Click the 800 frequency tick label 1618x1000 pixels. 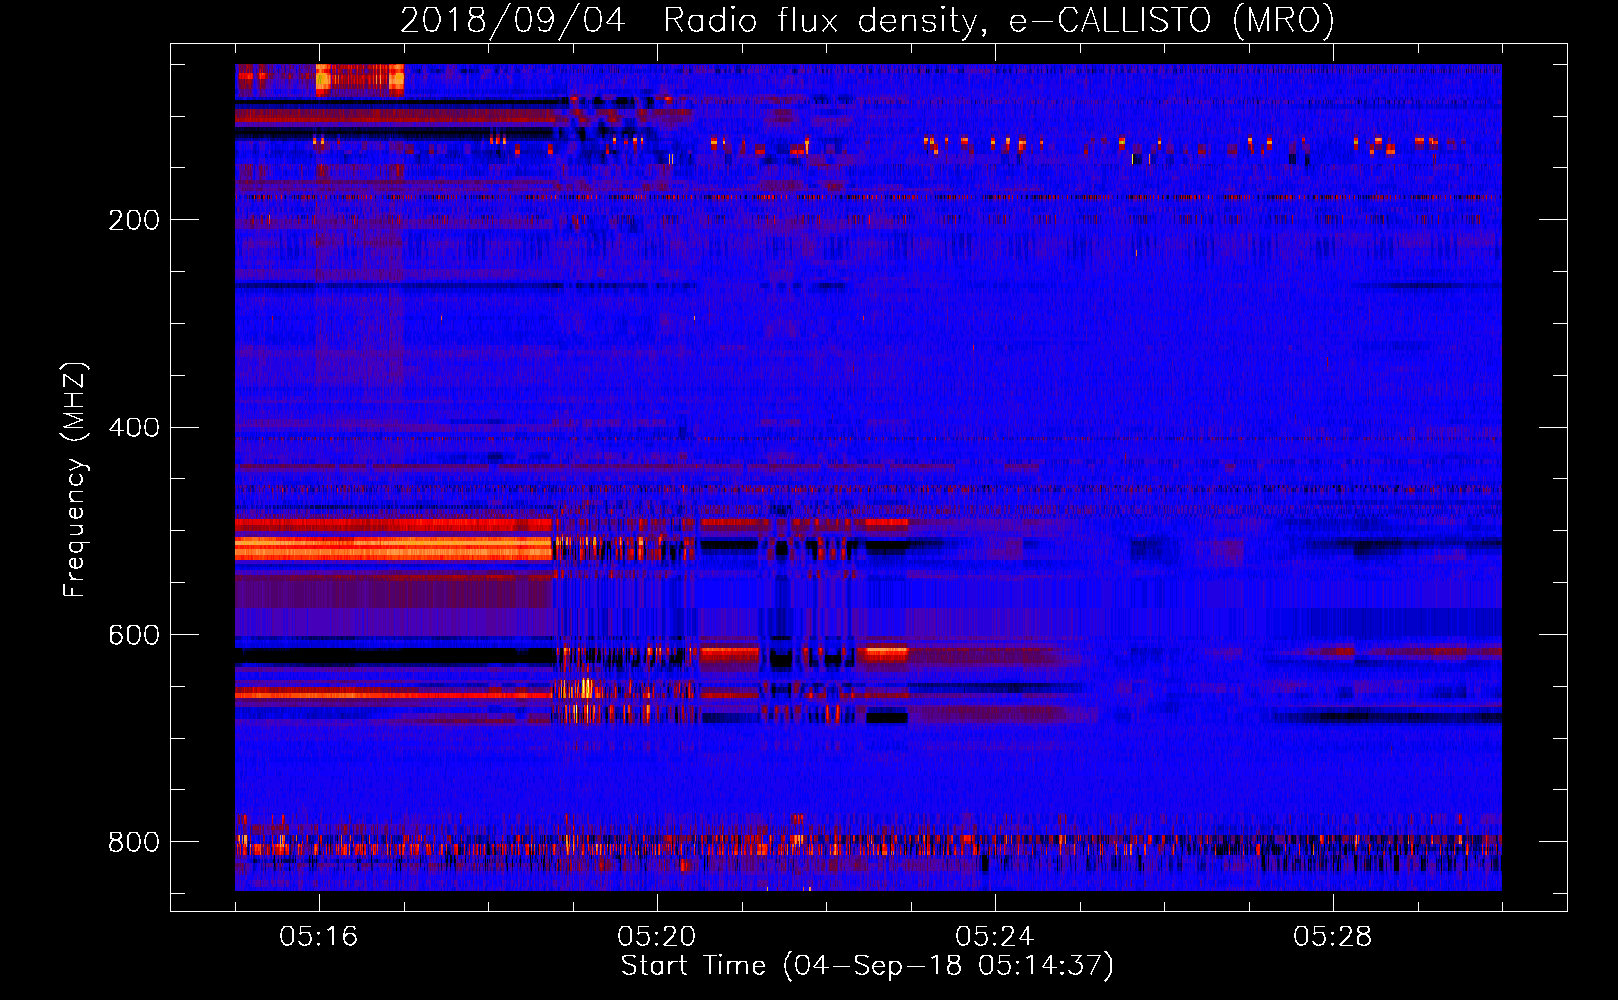134,843
